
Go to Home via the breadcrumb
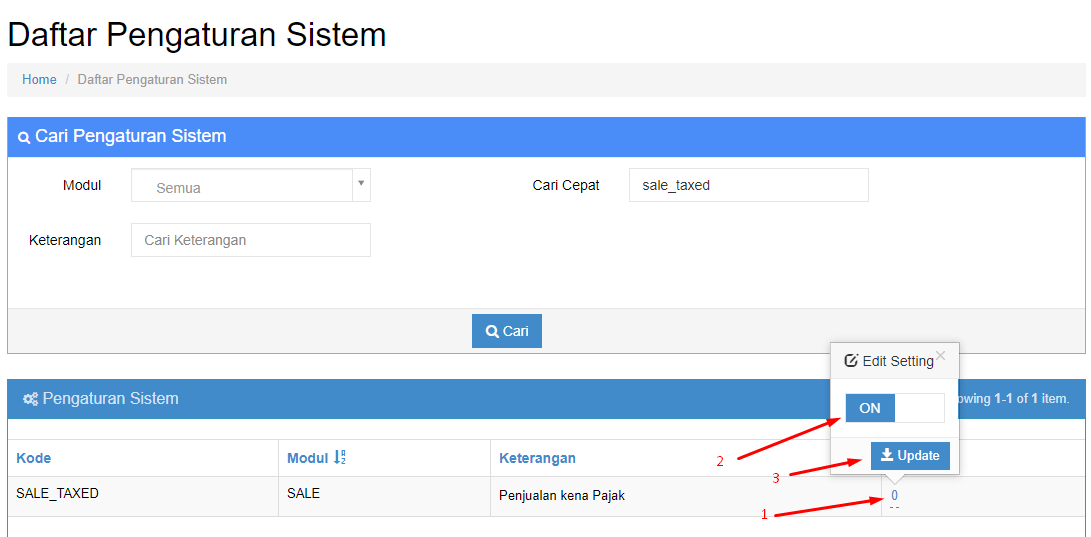click(39, 80)
